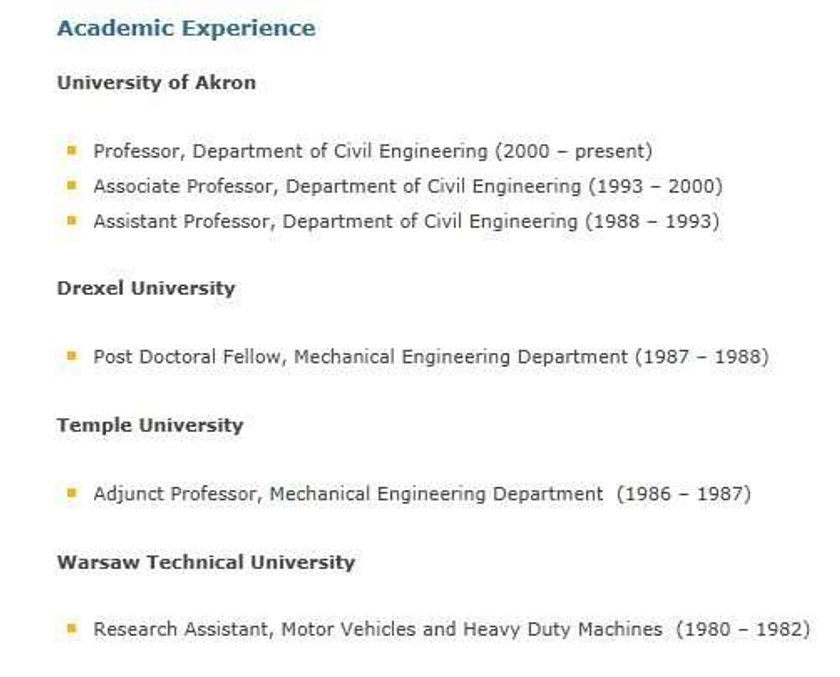This screenshot has width=840, height=677.
Task: Click the bullet icon beside Professor entry
Action: (x=72, y=151)
